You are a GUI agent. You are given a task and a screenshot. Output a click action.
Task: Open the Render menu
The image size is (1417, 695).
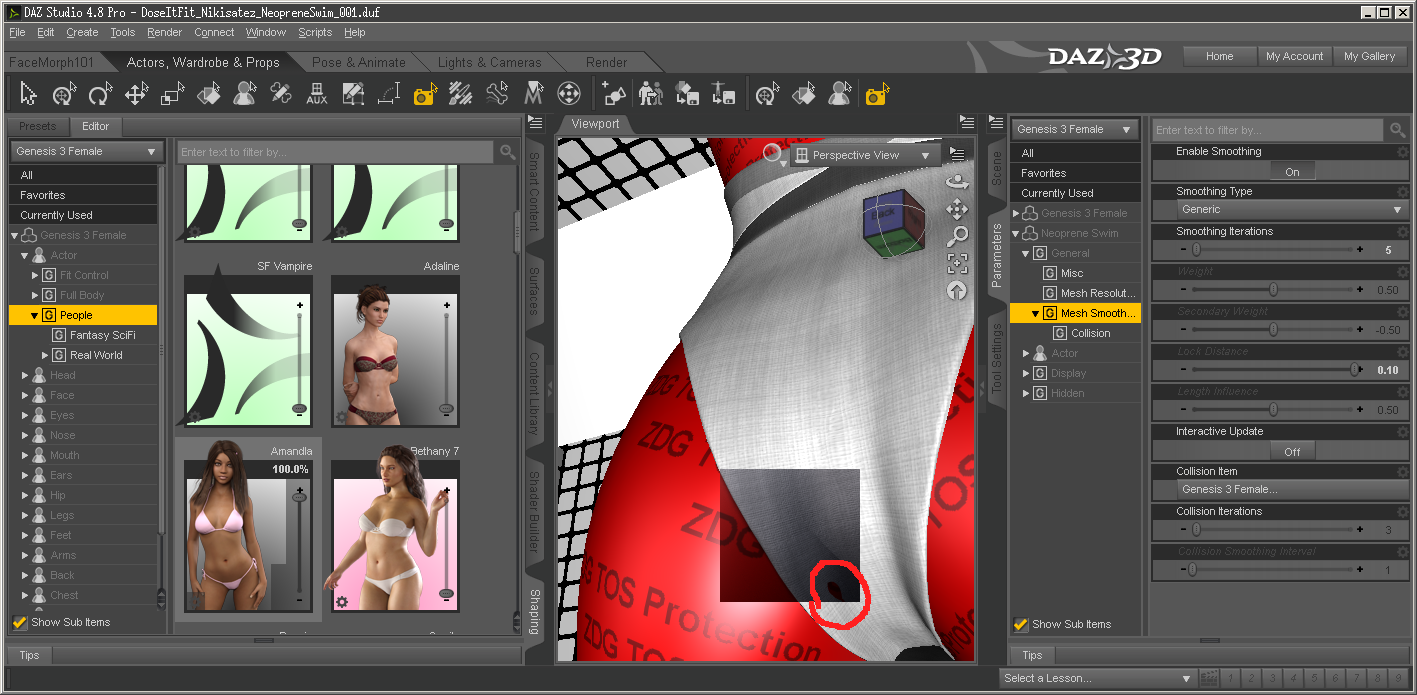(x=164, y=32)
